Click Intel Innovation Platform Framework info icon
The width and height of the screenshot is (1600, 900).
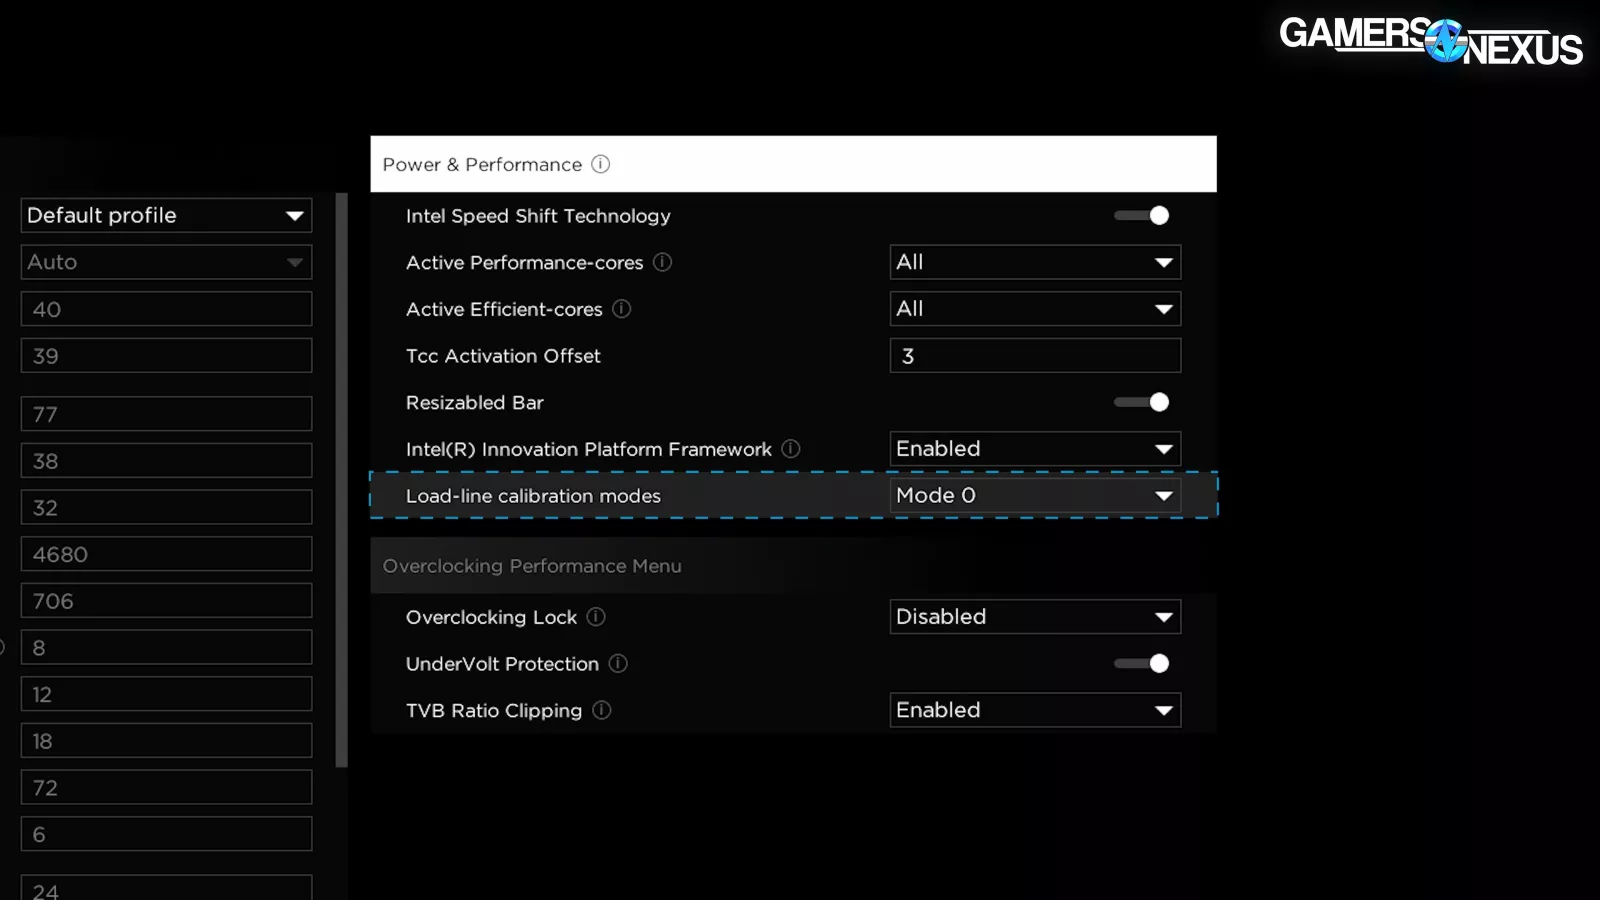[x=790, y=449]
